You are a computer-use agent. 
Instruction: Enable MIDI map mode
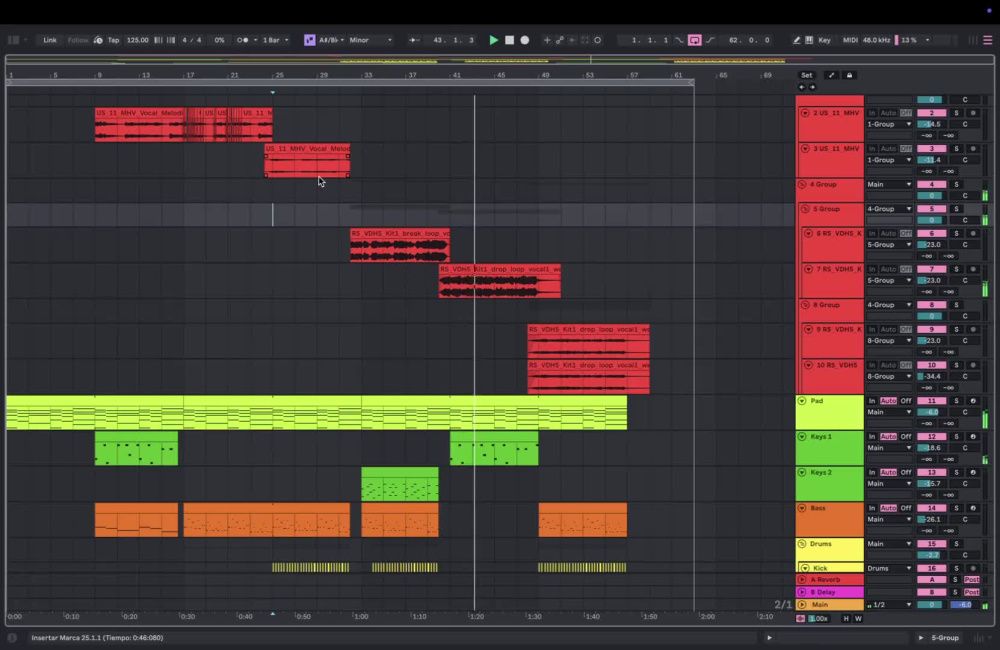pyautogui.click(x=850, y=40)
